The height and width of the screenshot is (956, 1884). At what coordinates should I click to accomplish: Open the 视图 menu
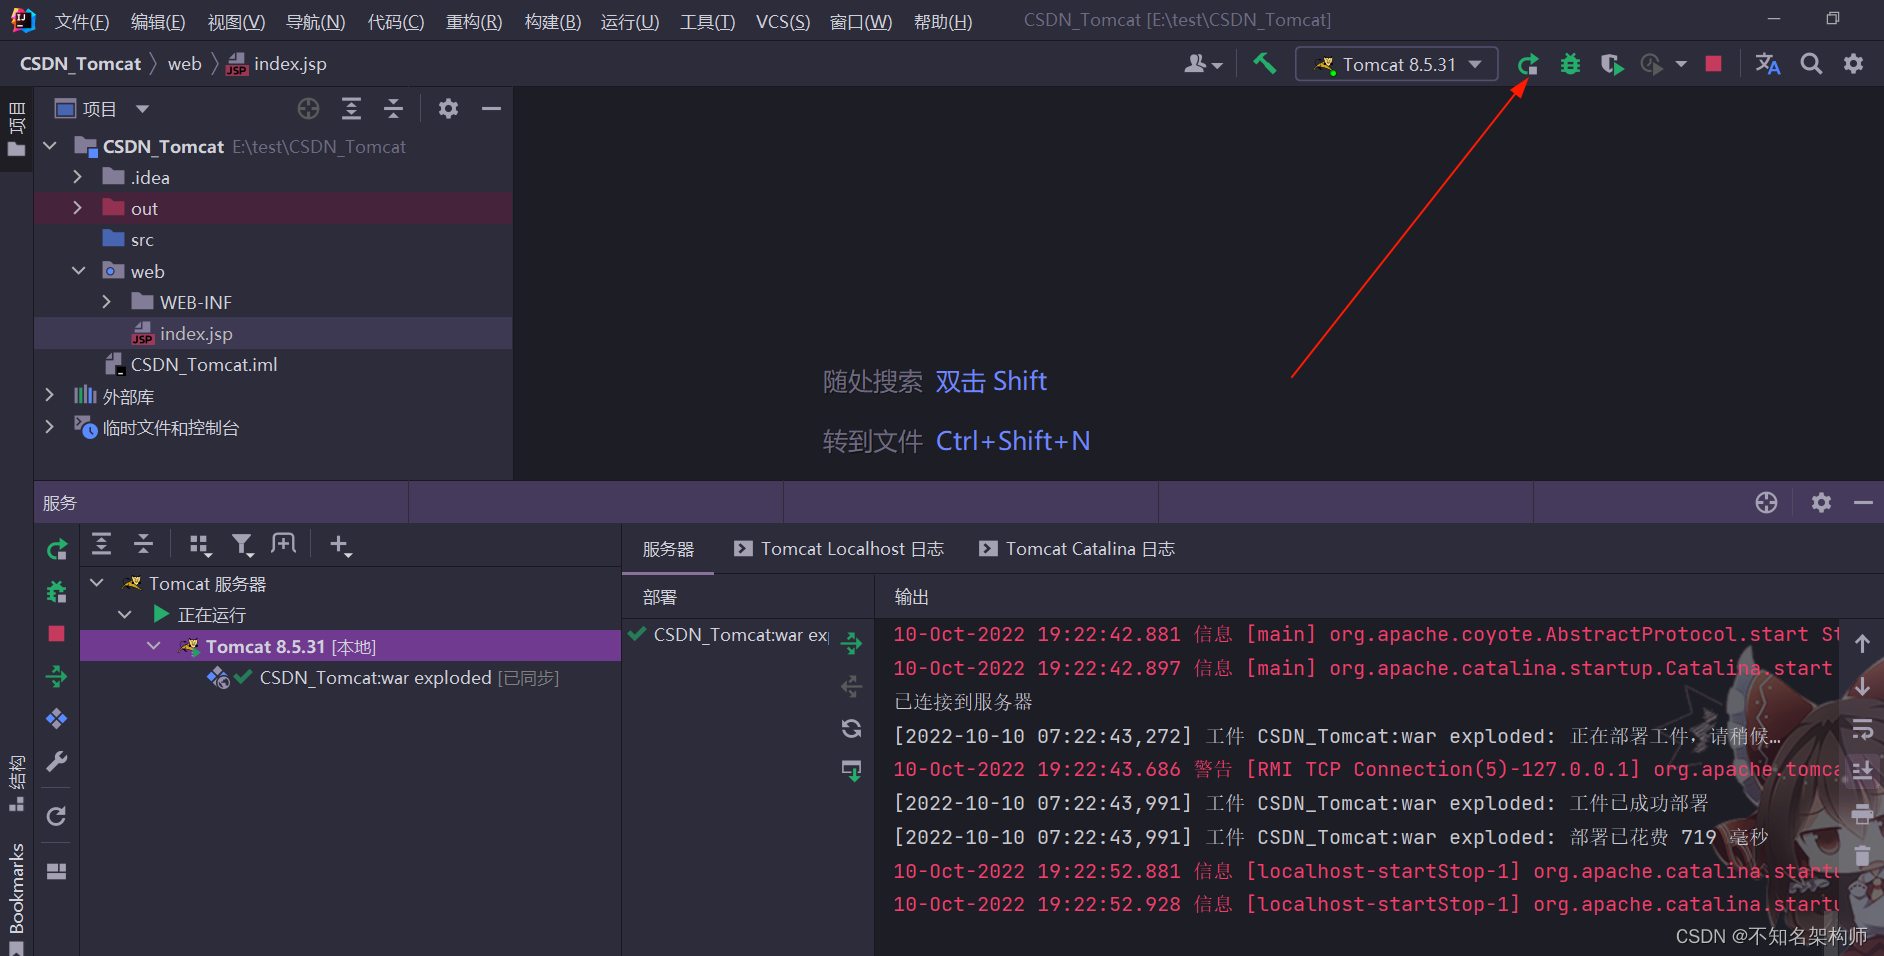point(236,21)
